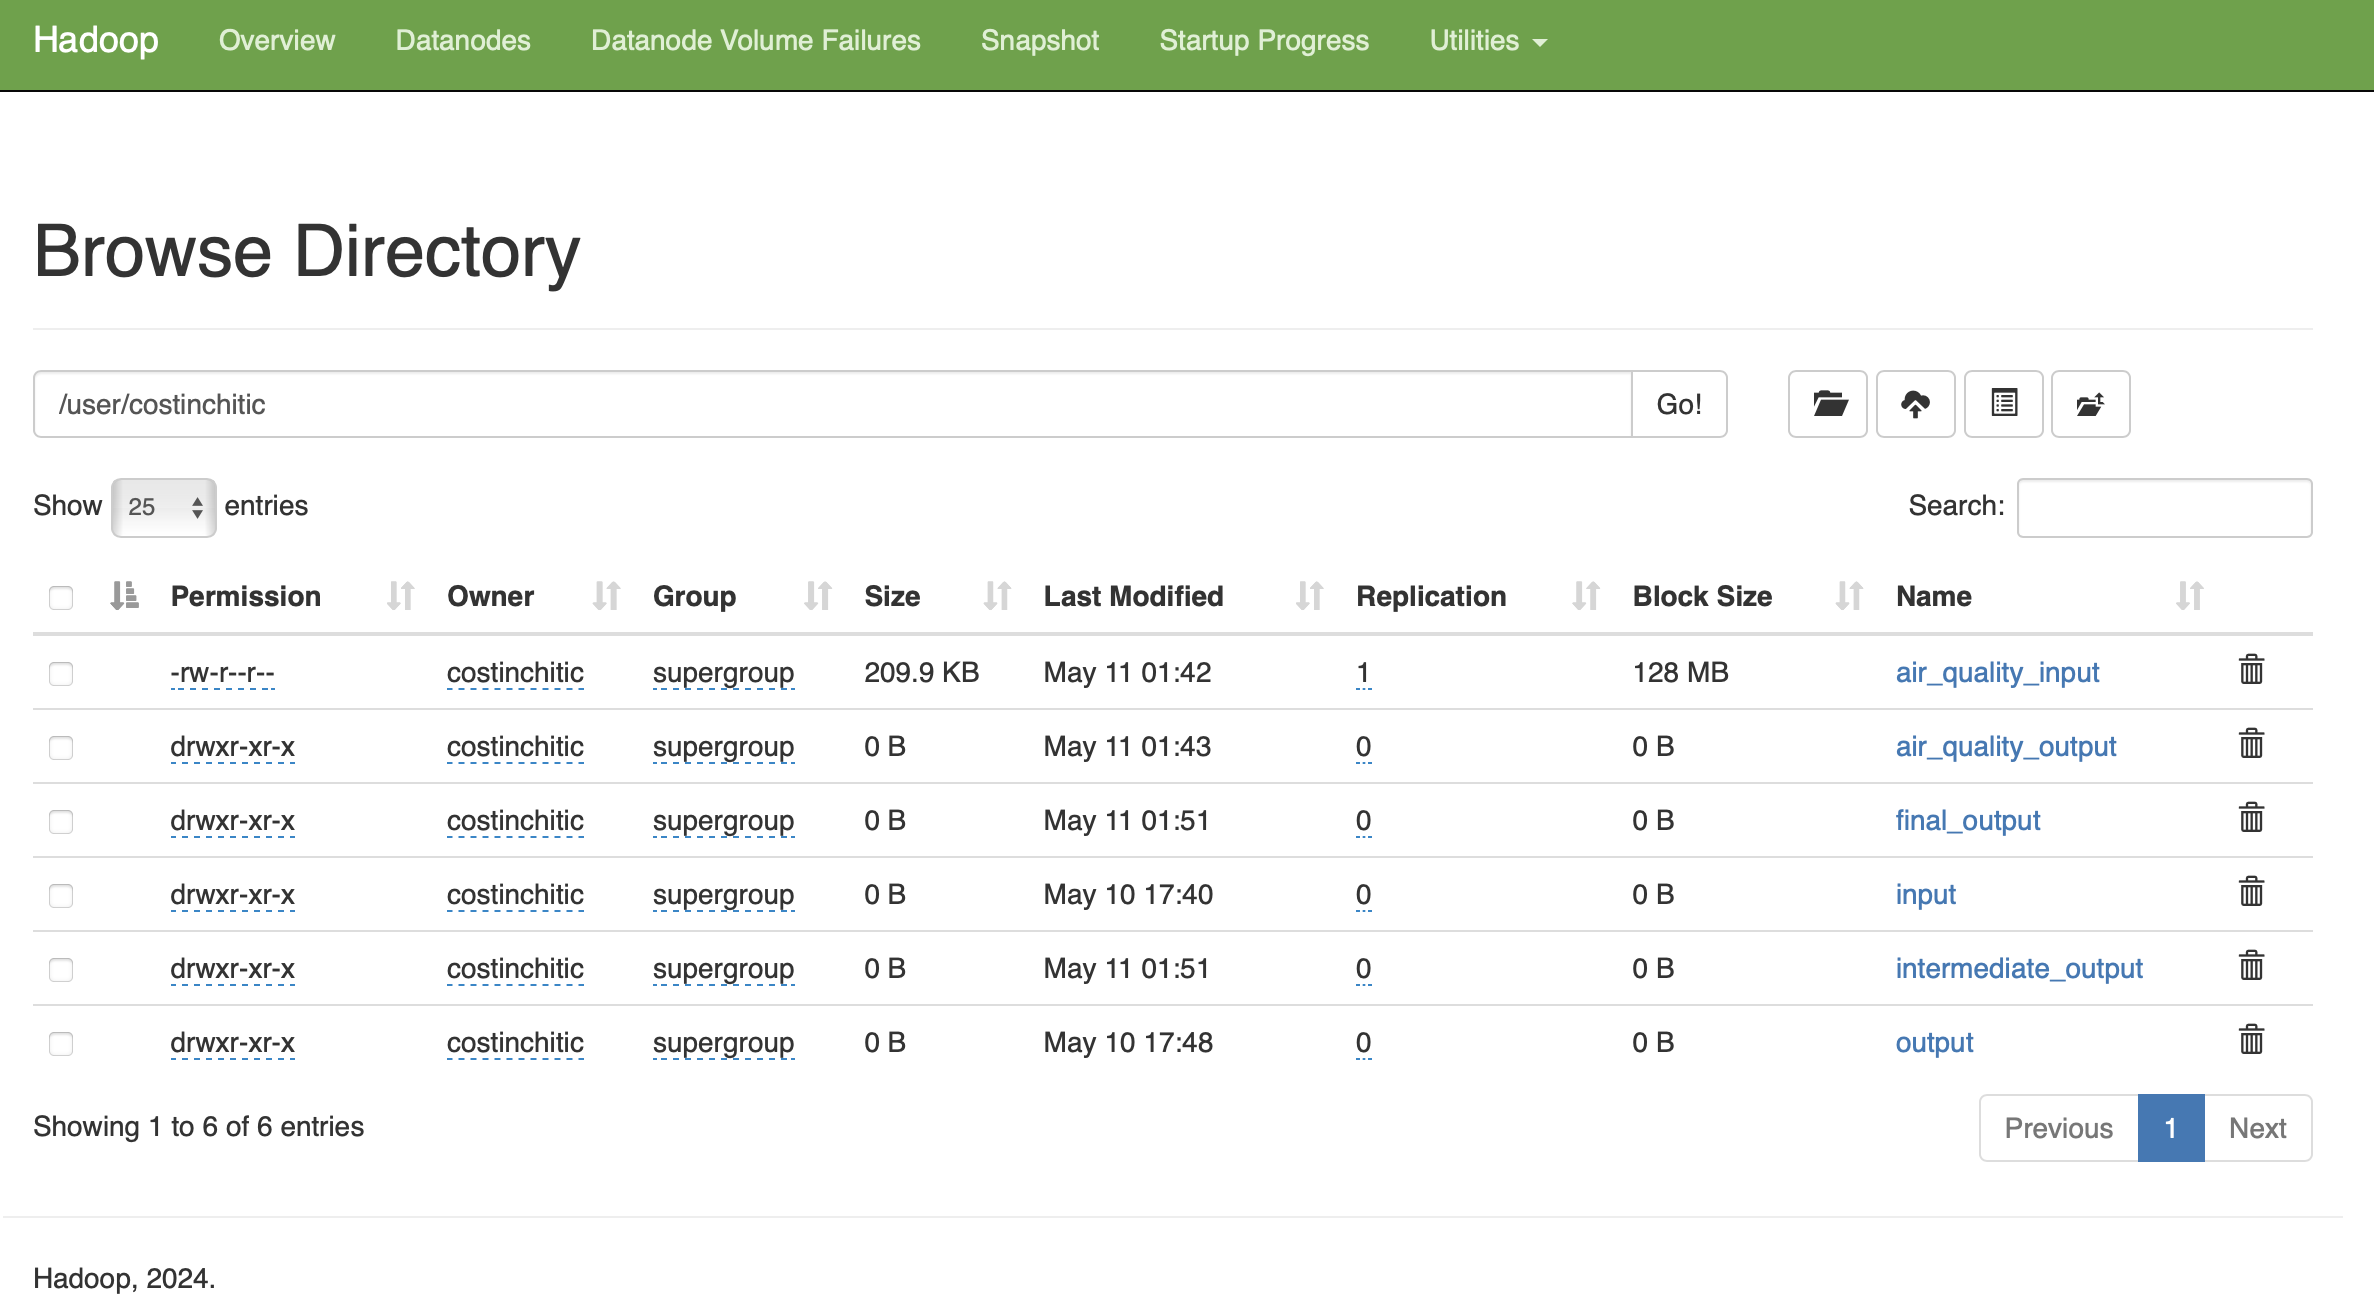Click the directory path input field

coord(833,404)
